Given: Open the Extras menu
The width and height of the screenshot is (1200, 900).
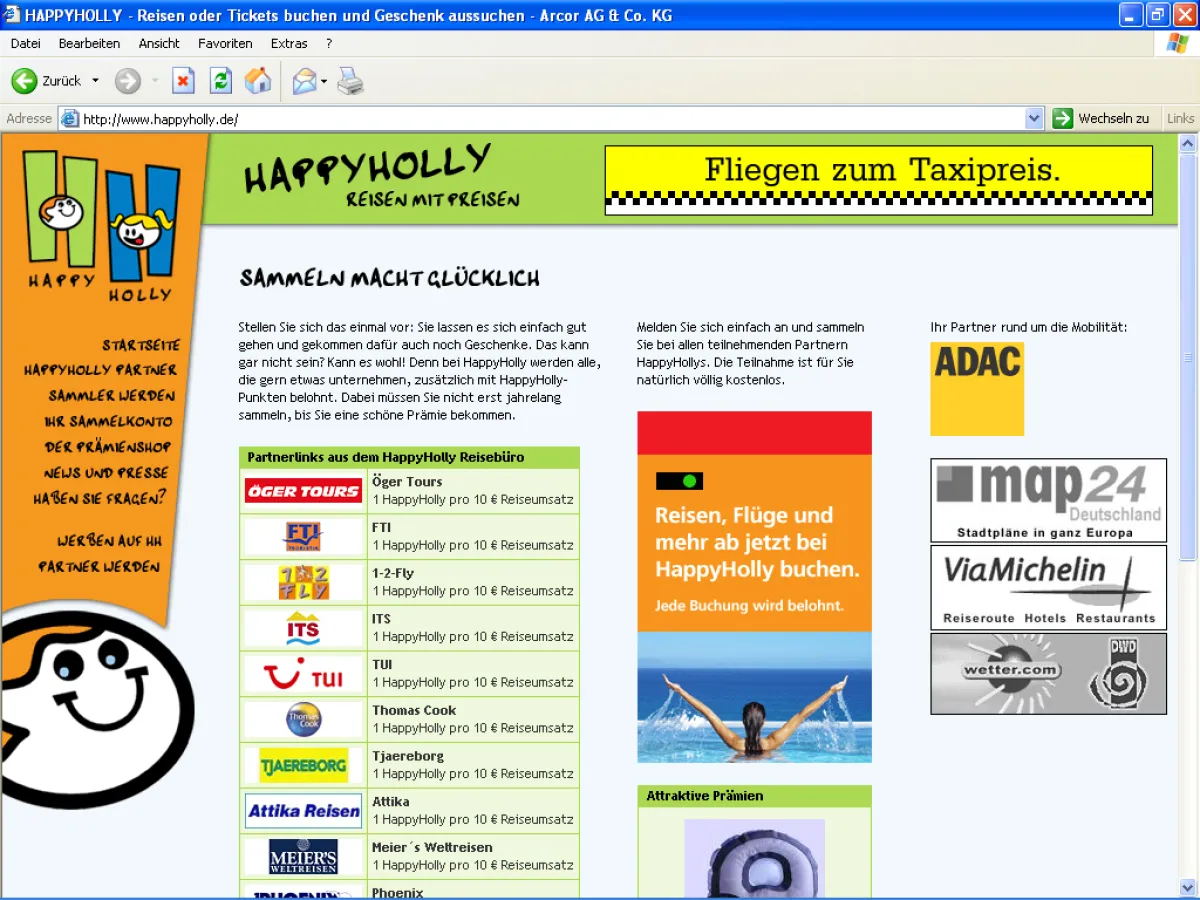Looking at the screenshot, I should [289, 43].
